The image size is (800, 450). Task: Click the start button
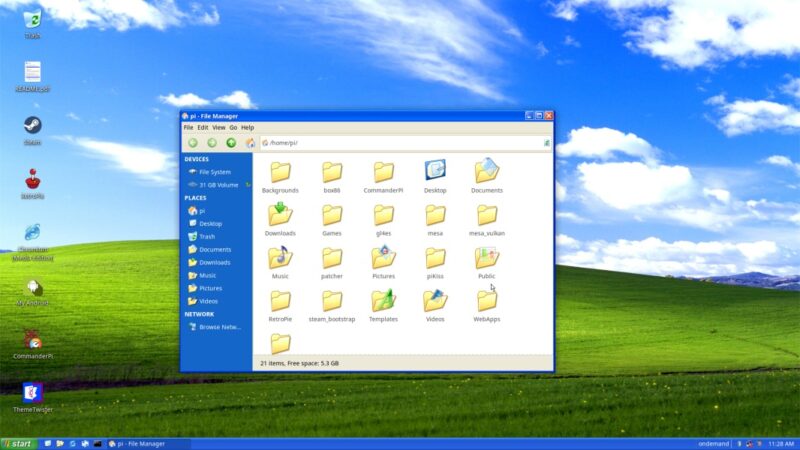[x=19, y=444]
